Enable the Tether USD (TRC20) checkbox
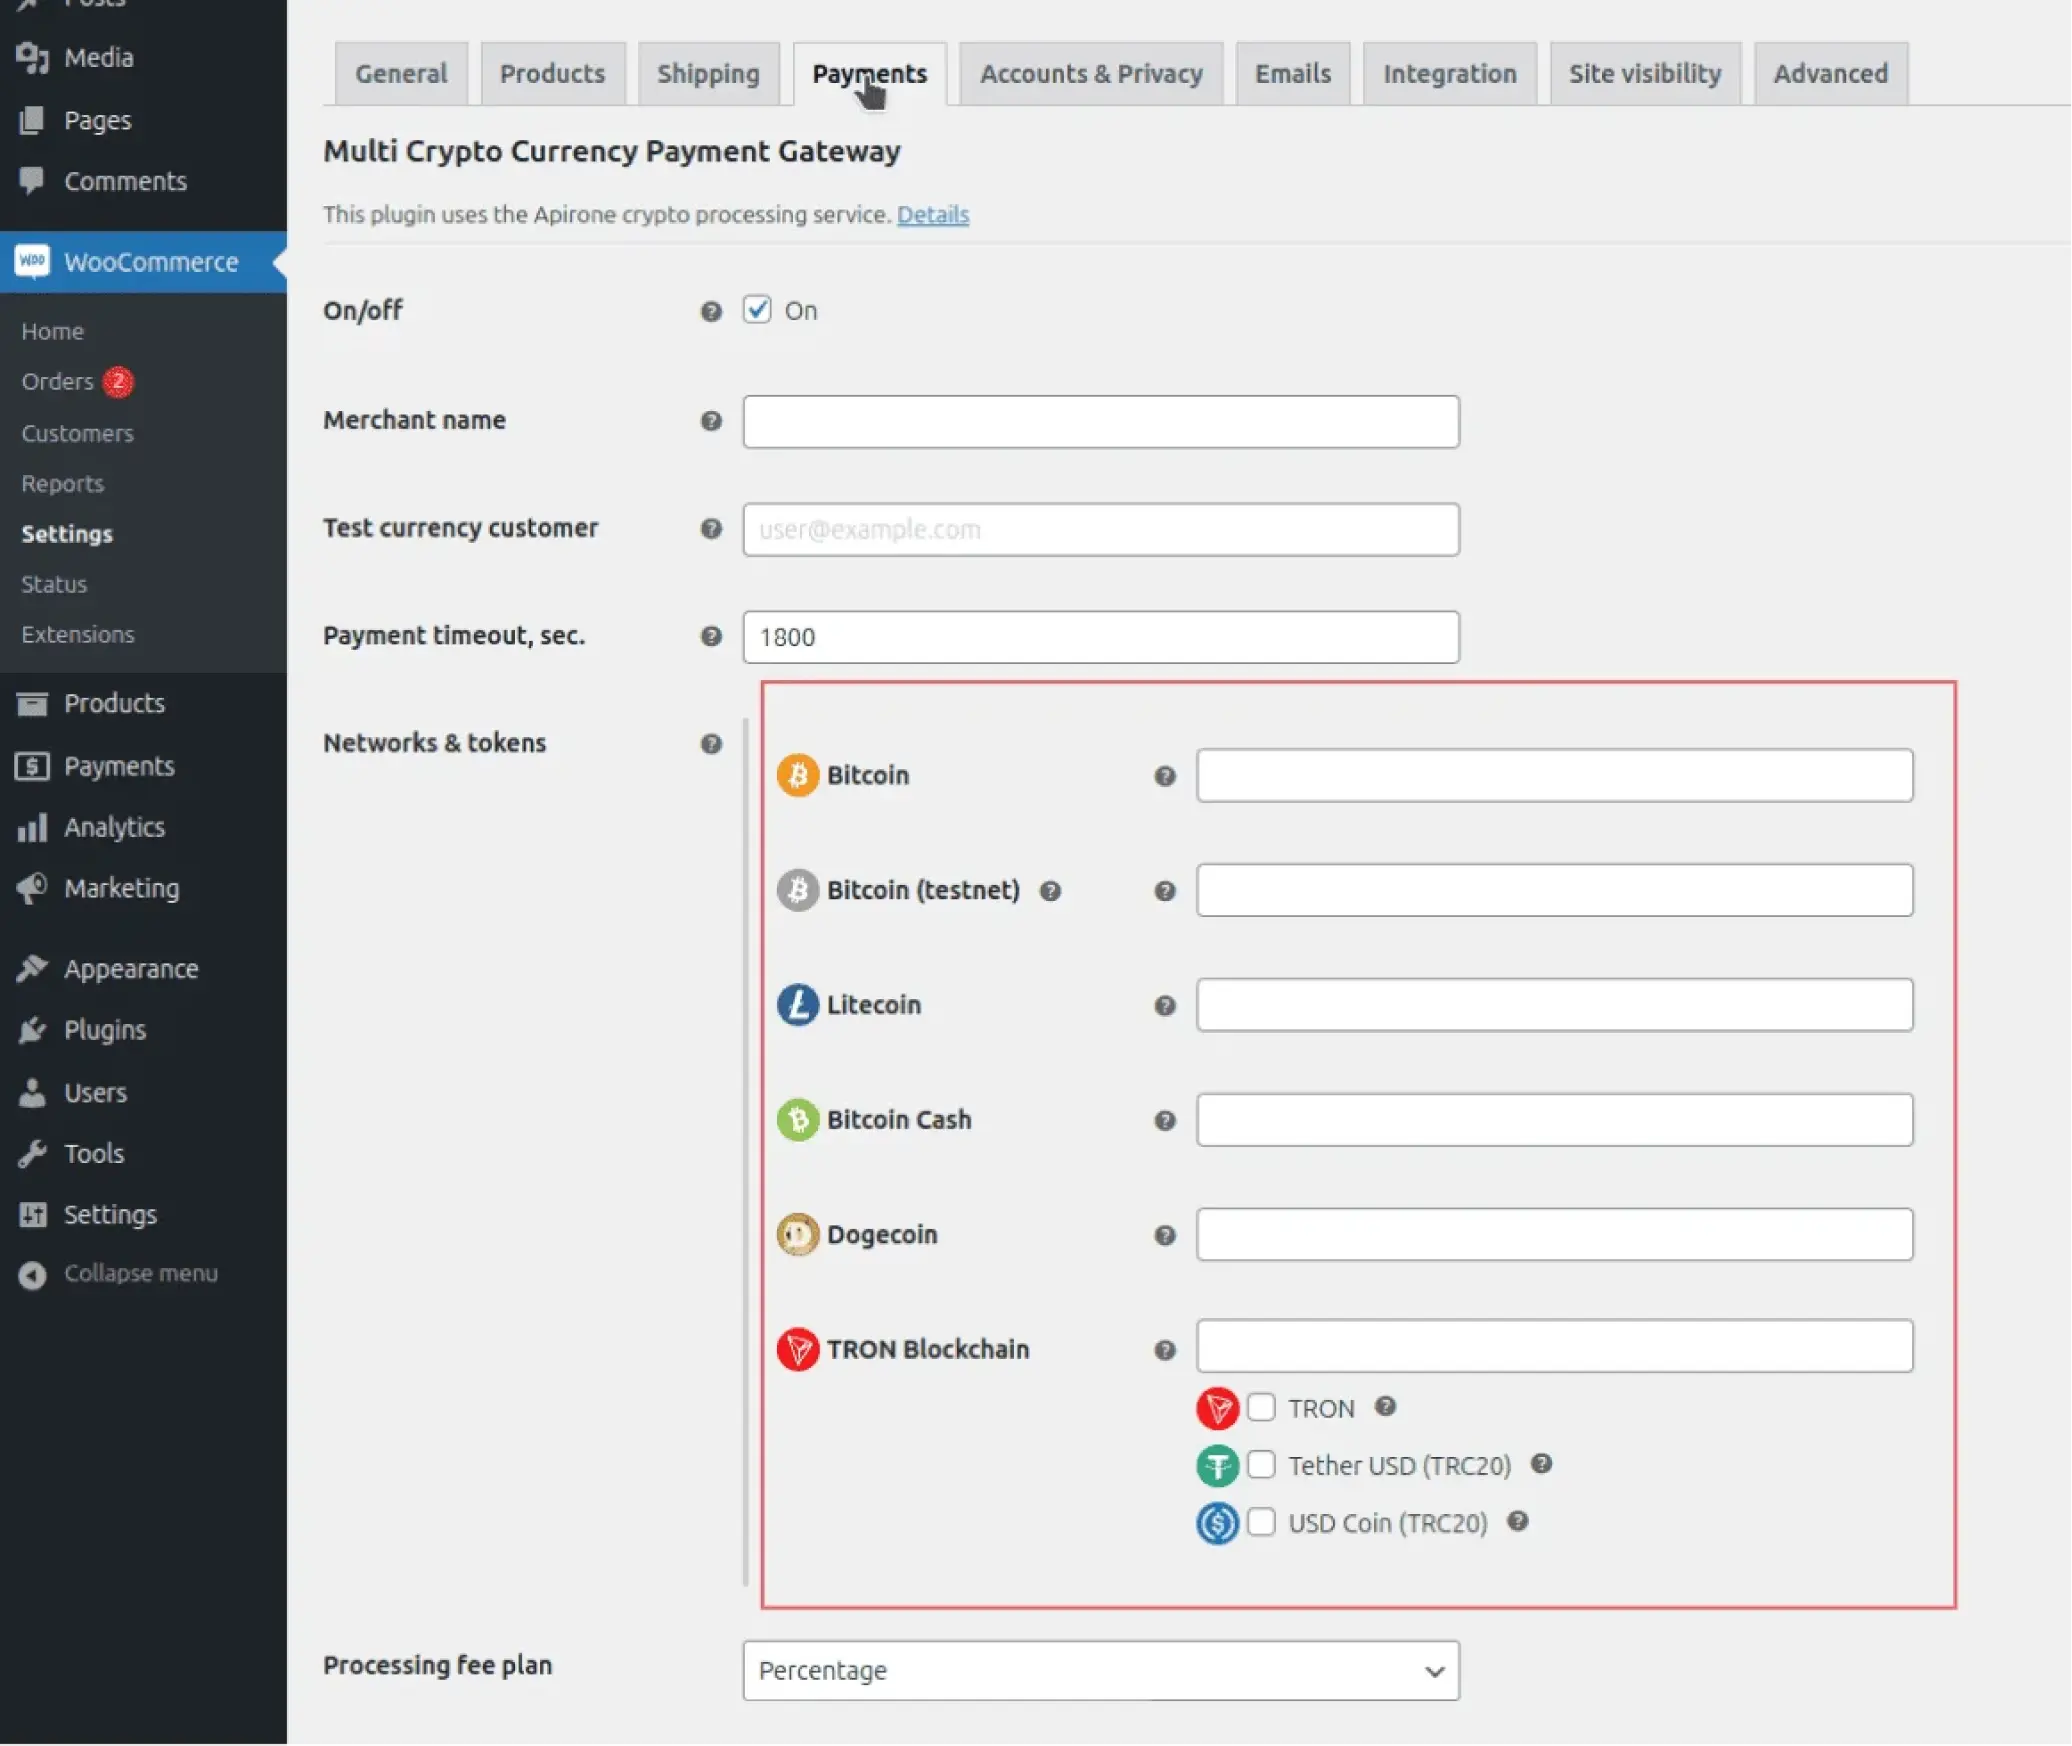This screenshot has height=1746, width=2072. pos(1262,1466)
